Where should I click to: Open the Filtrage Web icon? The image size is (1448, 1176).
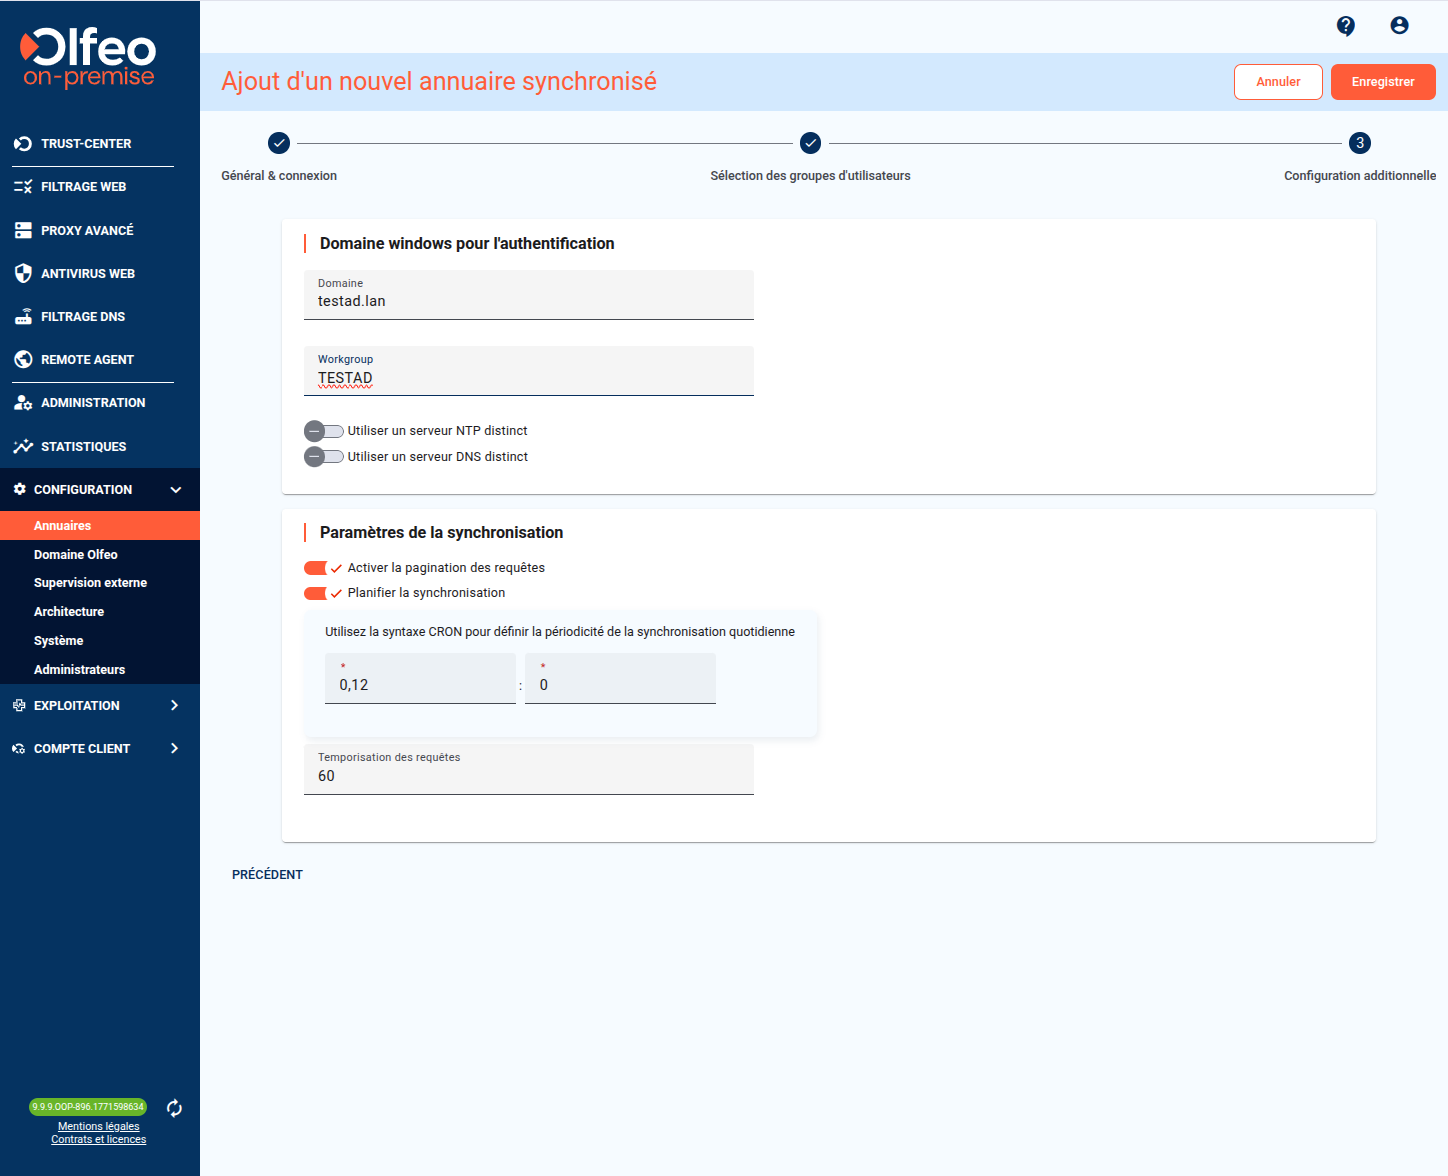23,187
